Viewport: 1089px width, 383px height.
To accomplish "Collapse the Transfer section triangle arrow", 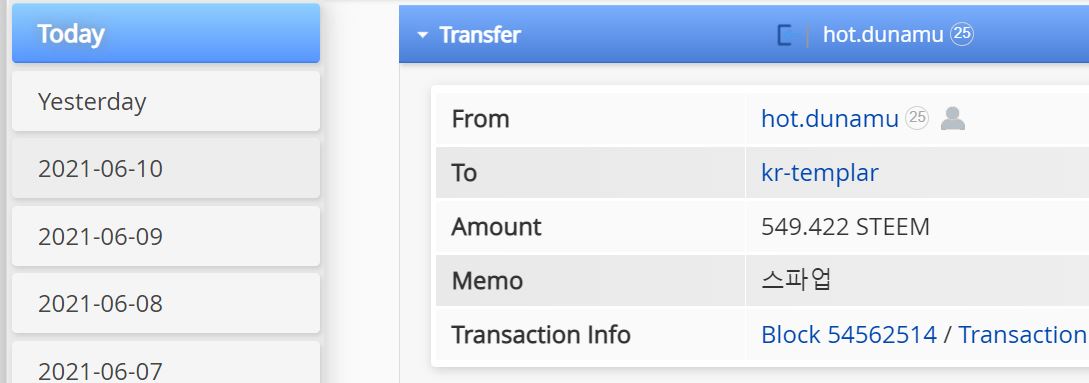I will pyautogui.click(x=422, y=35).
